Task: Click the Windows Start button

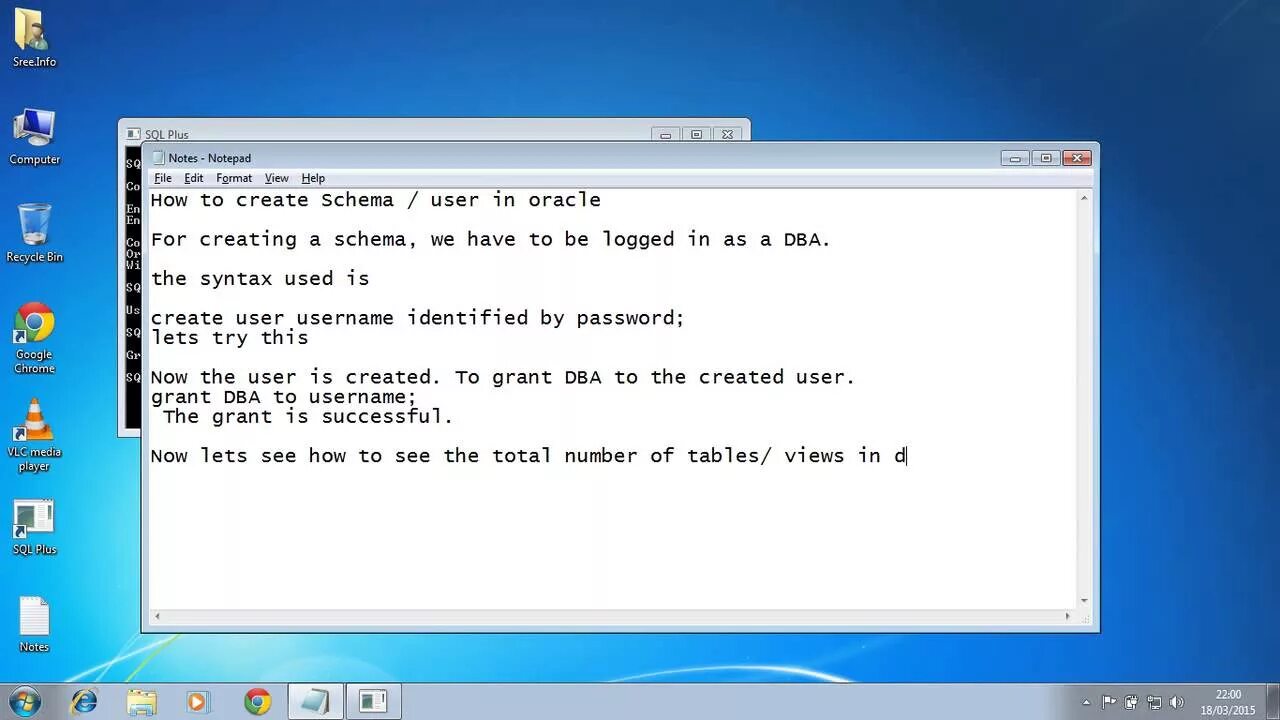Action: pyautogui.click(x=23, y=701)
